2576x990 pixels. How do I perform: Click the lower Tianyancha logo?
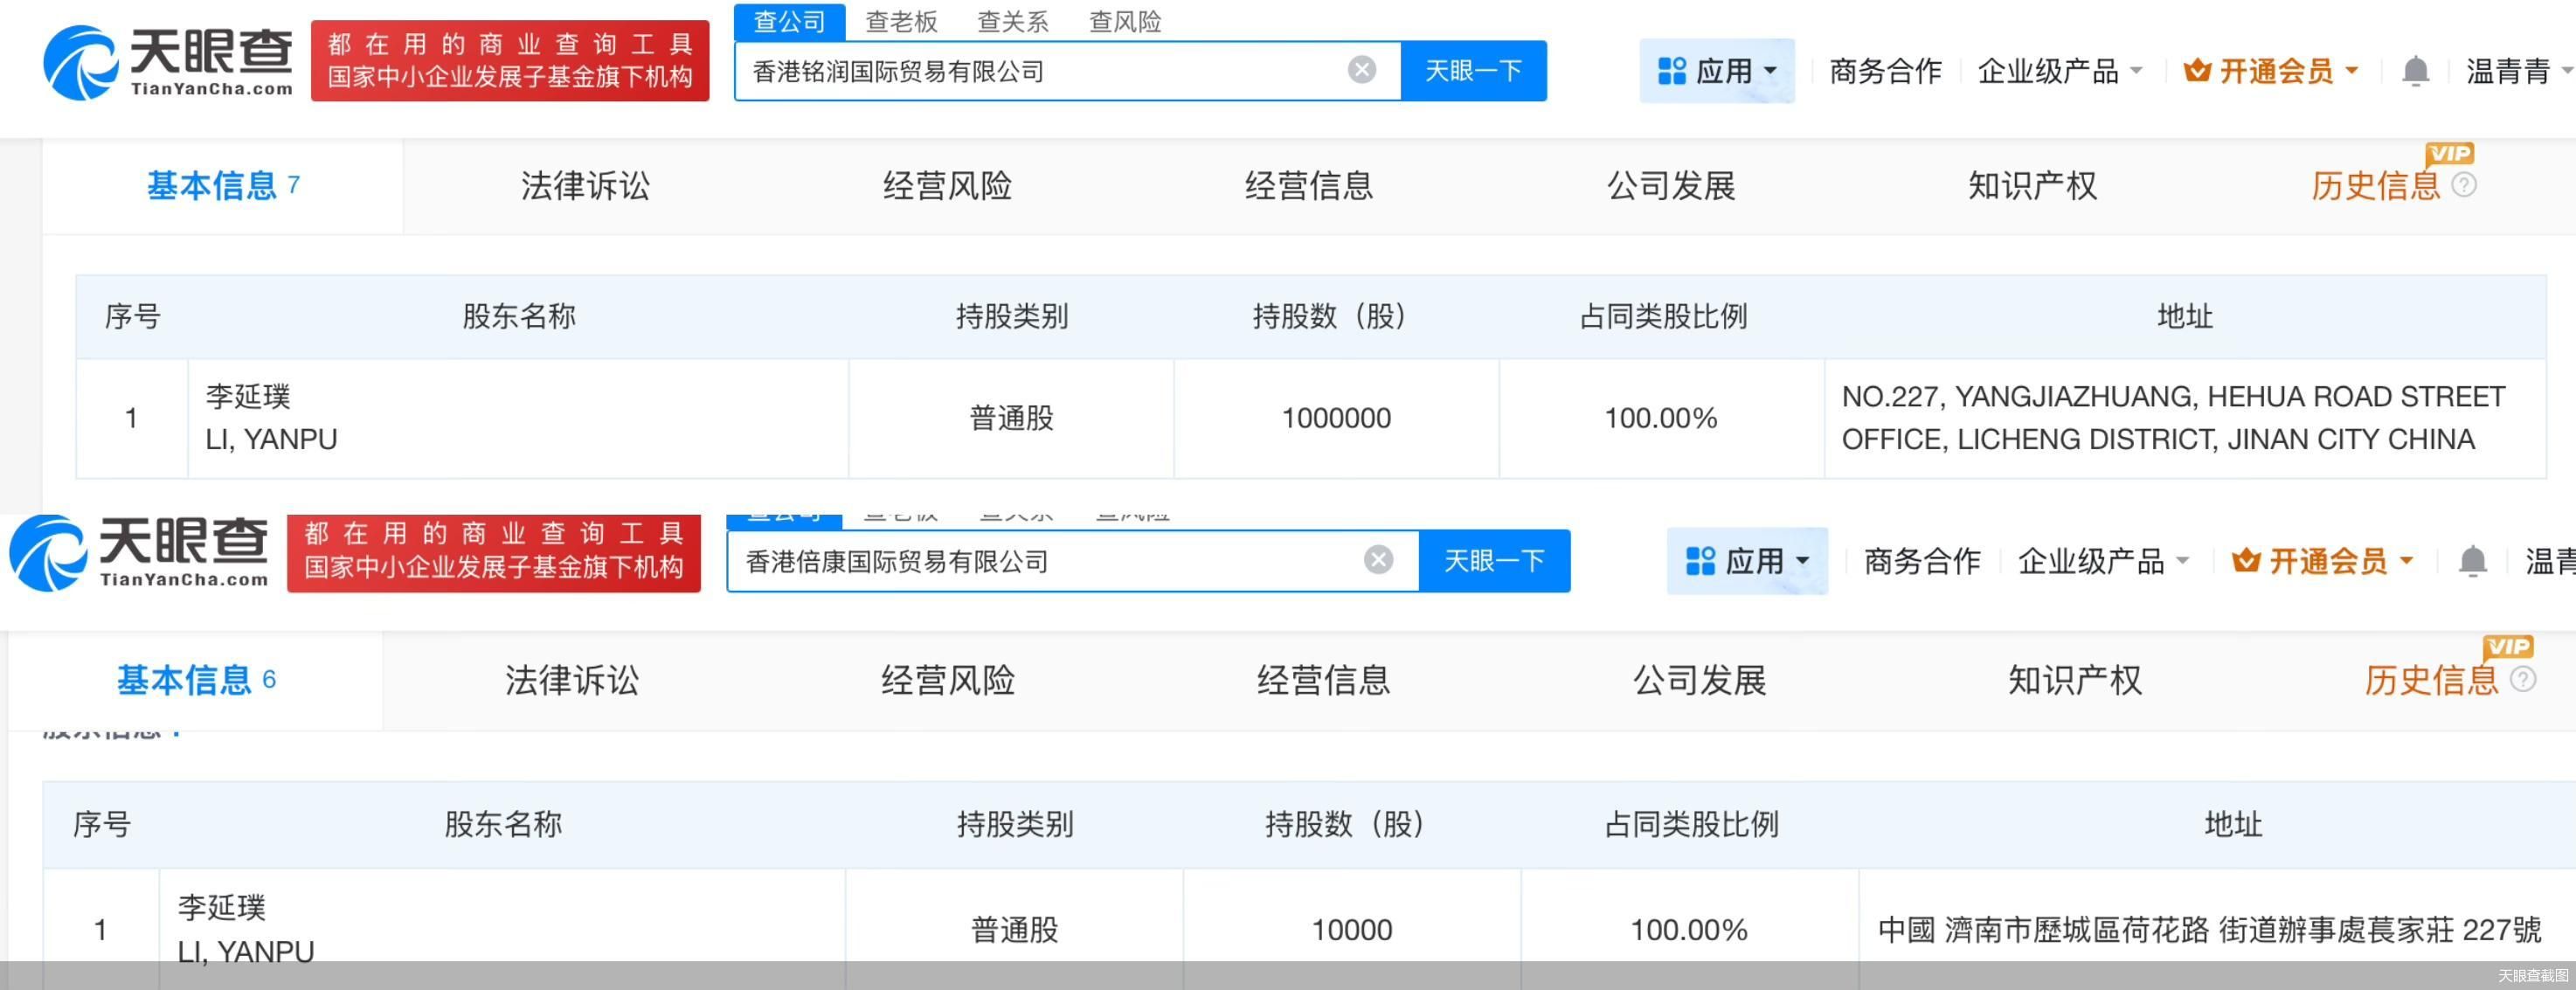(140, 551)
